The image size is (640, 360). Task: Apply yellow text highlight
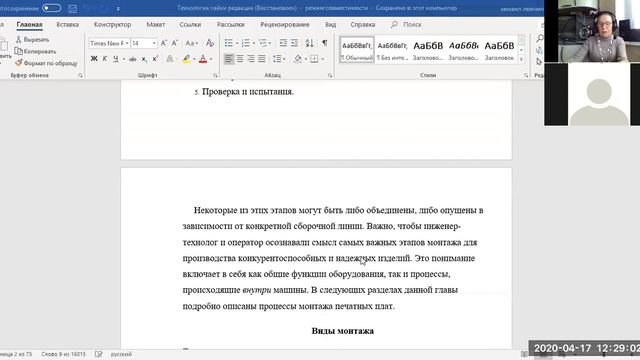coord(186,59)
